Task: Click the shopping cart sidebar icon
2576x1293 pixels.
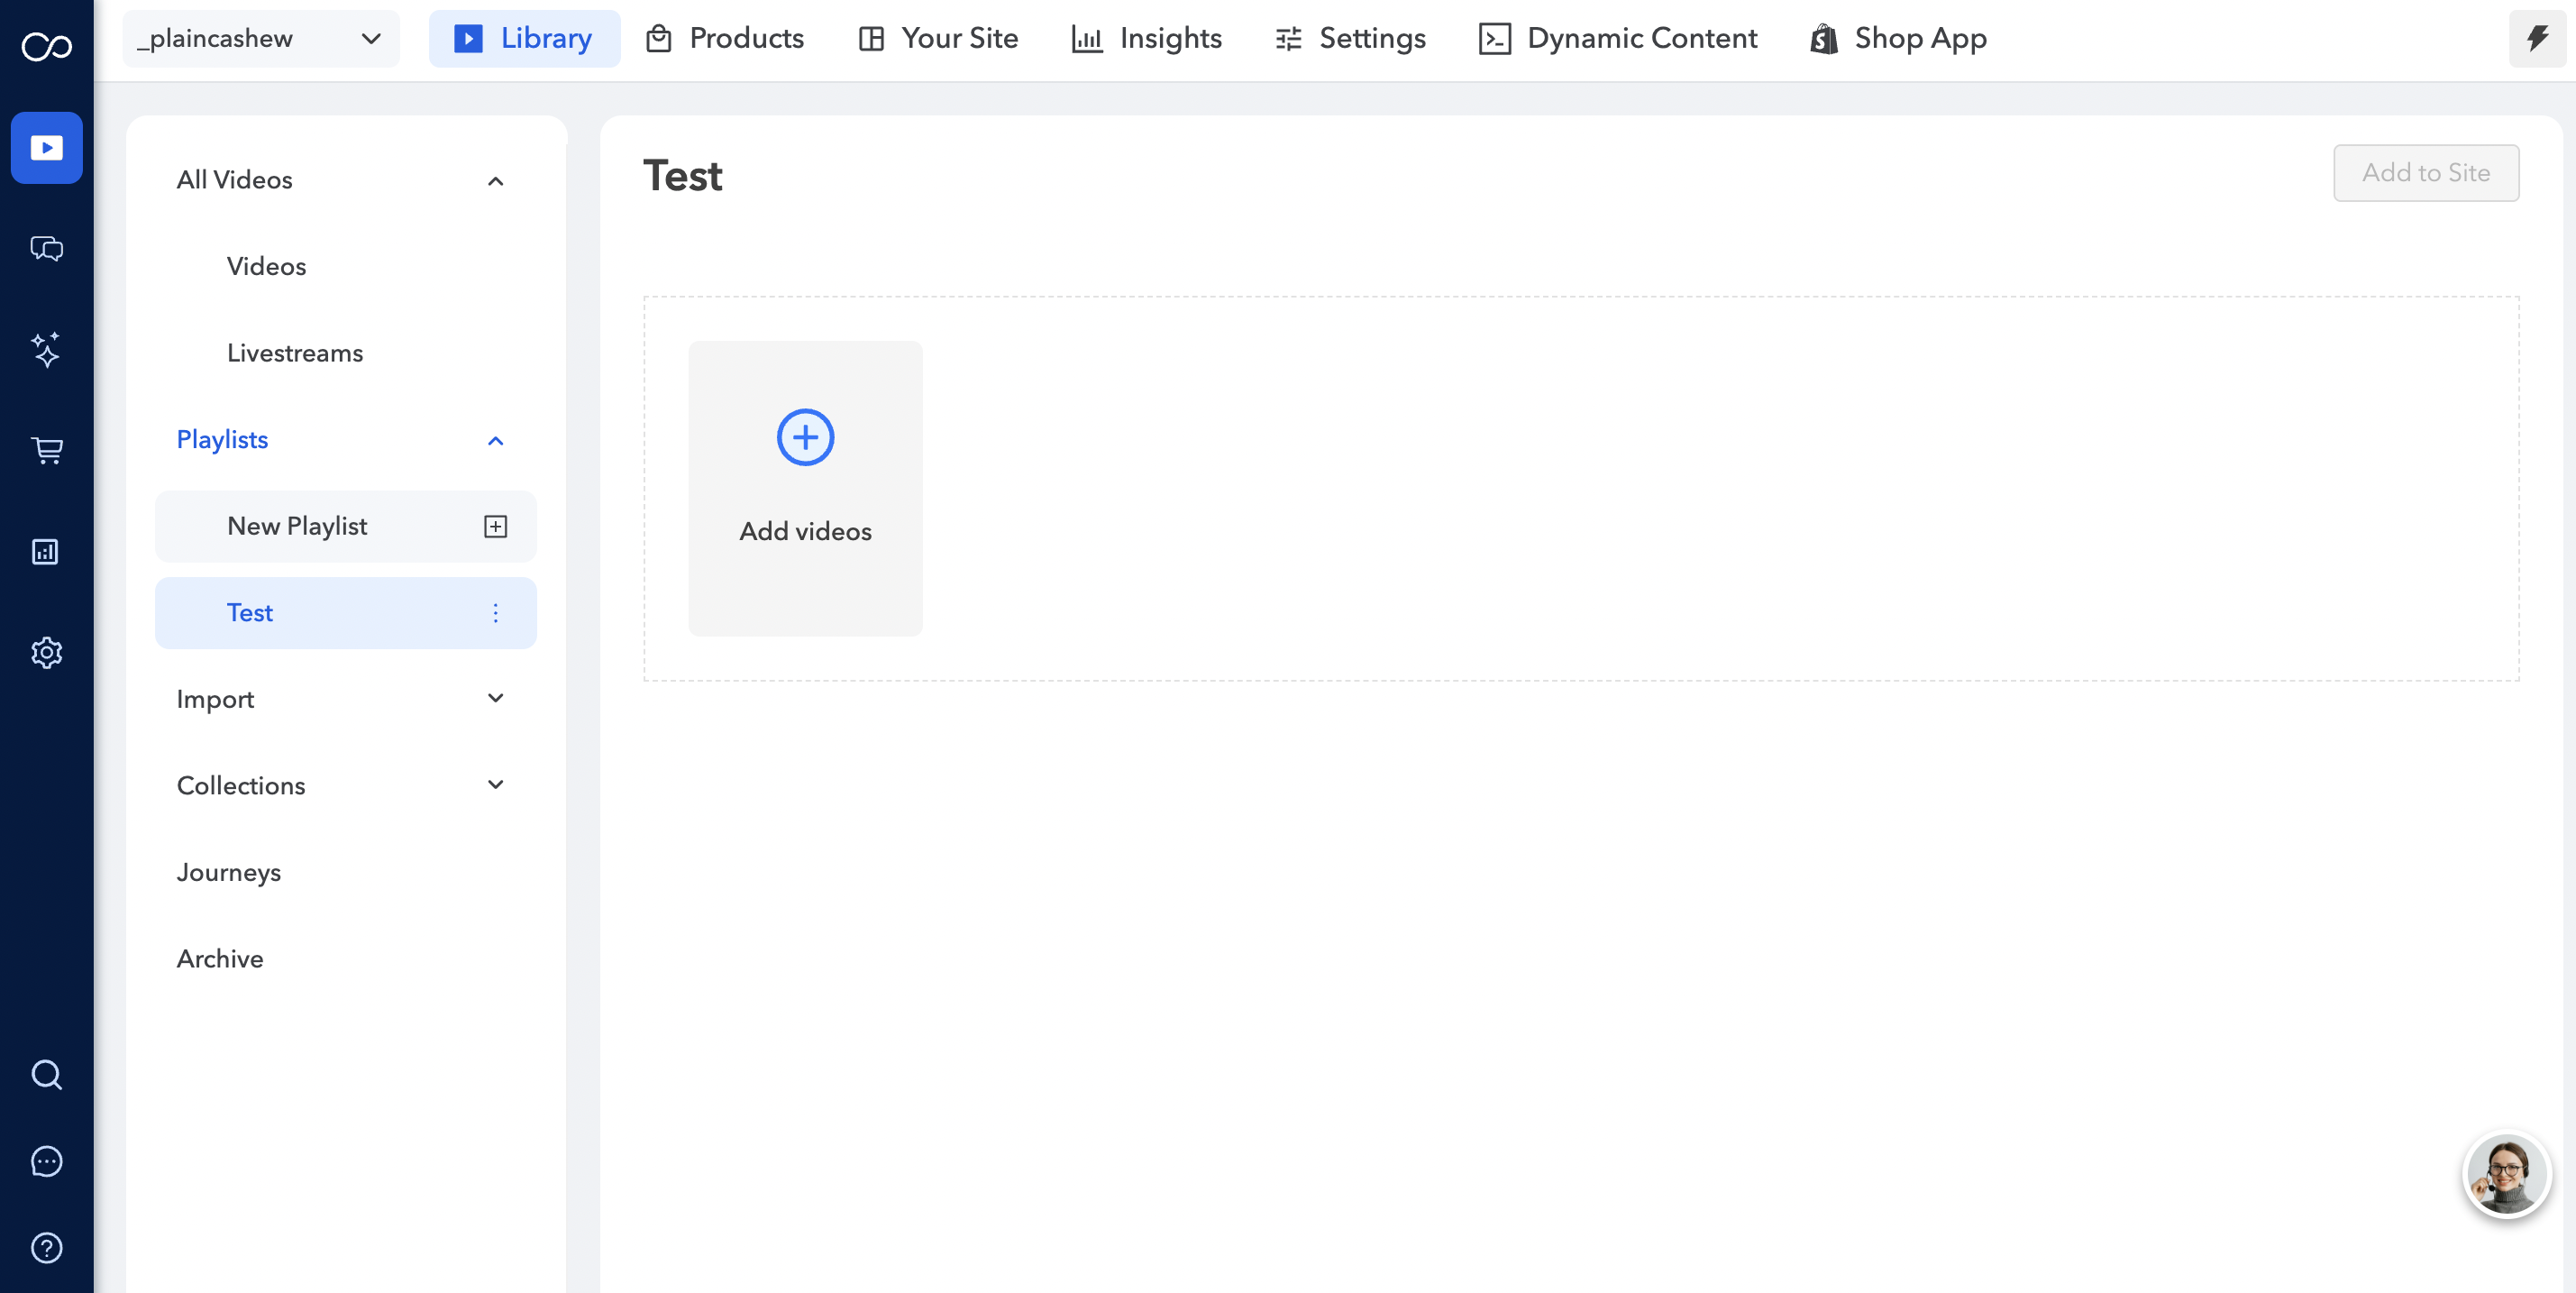Action: pyautogui.click(x=46, y=450)
